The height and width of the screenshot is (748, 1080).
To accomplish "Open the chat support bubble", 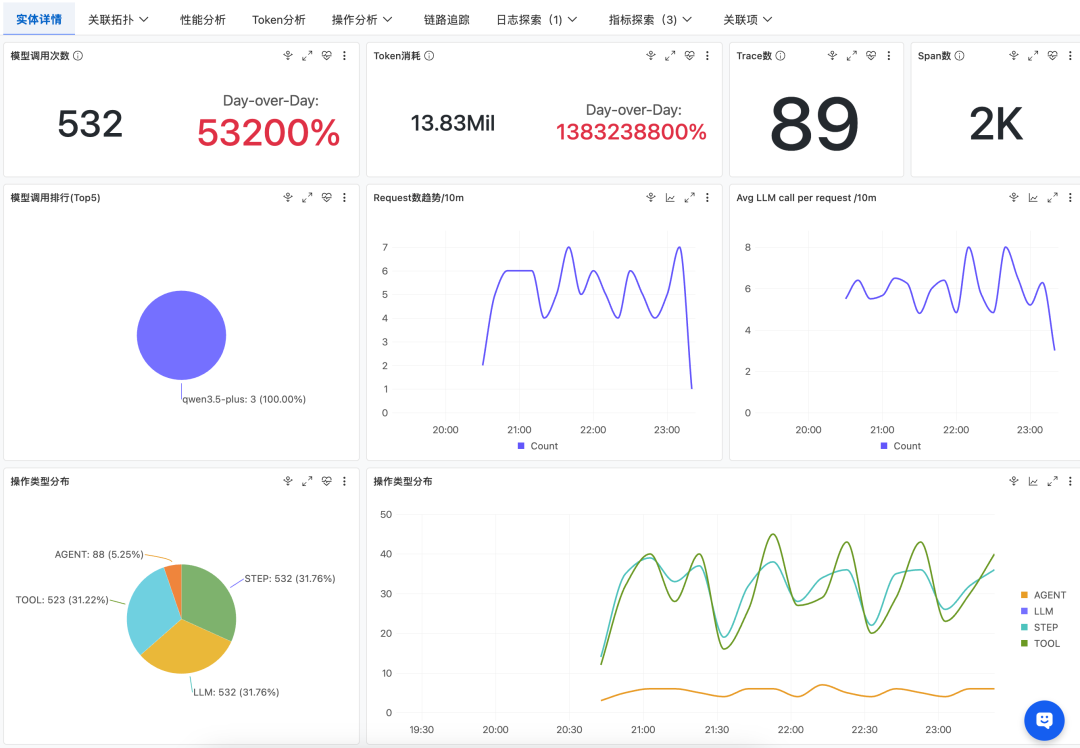I will [1044, 721].
